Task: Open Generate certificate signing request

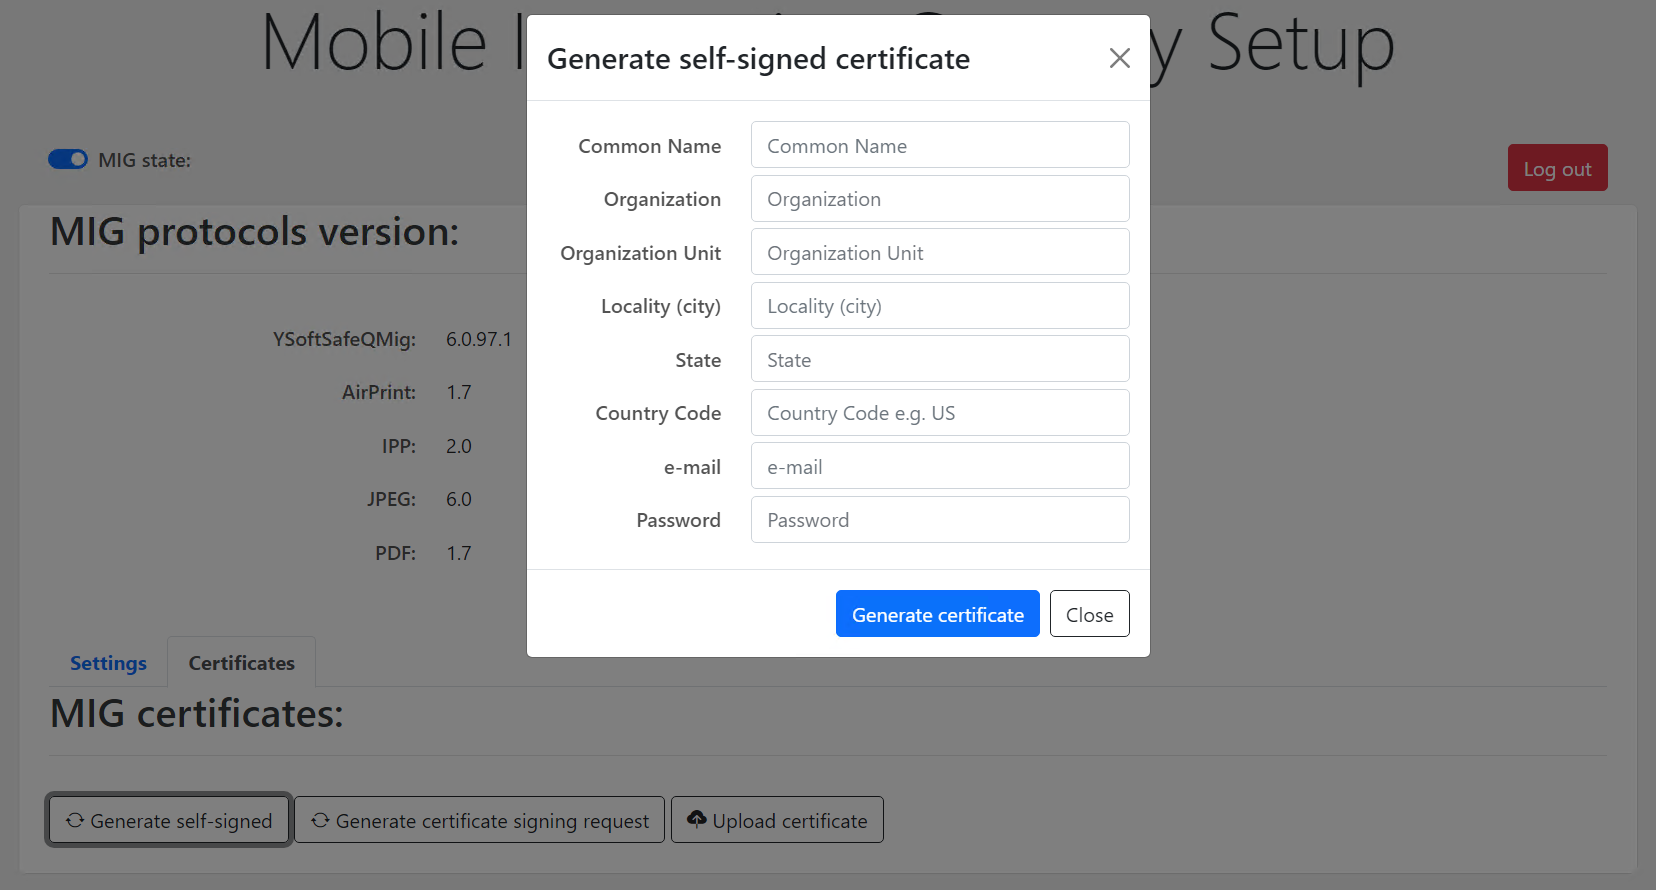Action: [x=492, y=821]
